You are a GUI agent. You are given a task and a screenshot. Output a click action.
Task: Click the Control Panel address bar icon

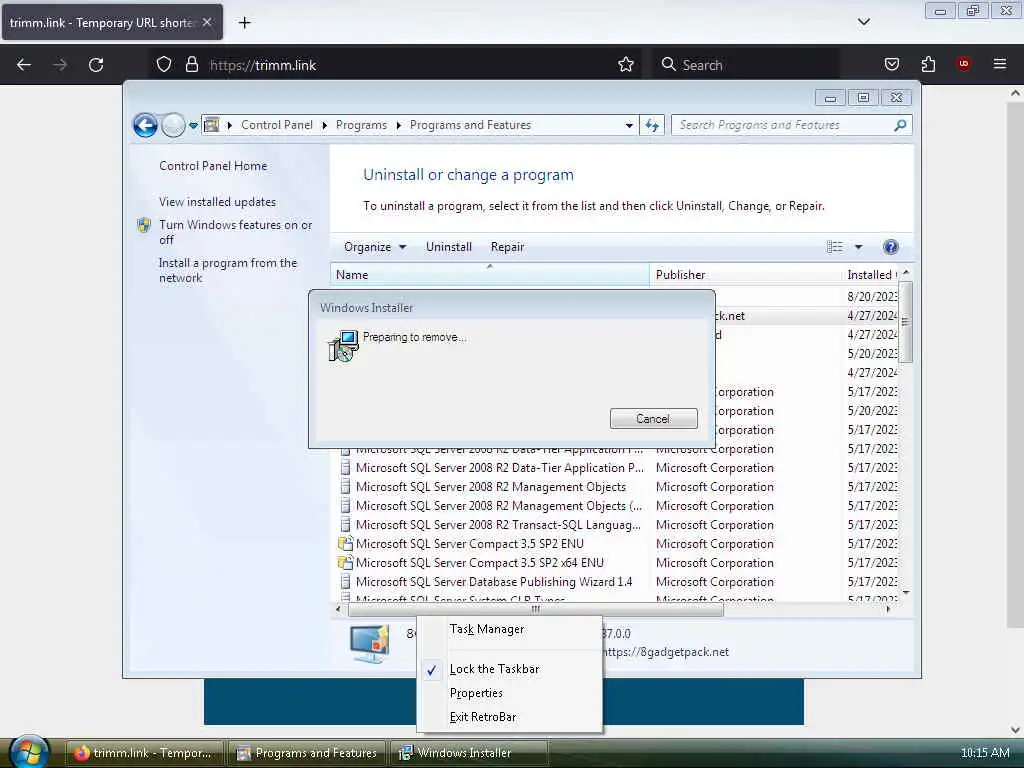point(212,125)
